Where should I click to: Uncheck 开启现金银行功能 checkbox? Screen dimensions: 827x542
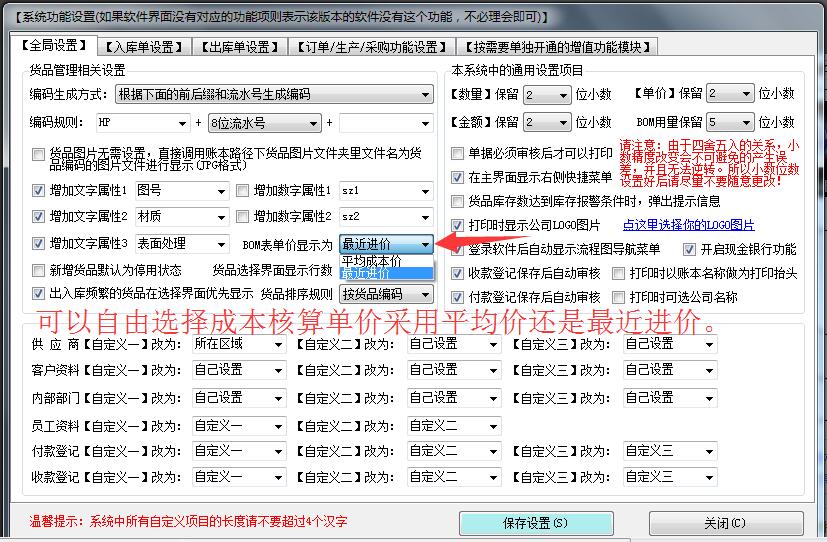tap(689, 249)
